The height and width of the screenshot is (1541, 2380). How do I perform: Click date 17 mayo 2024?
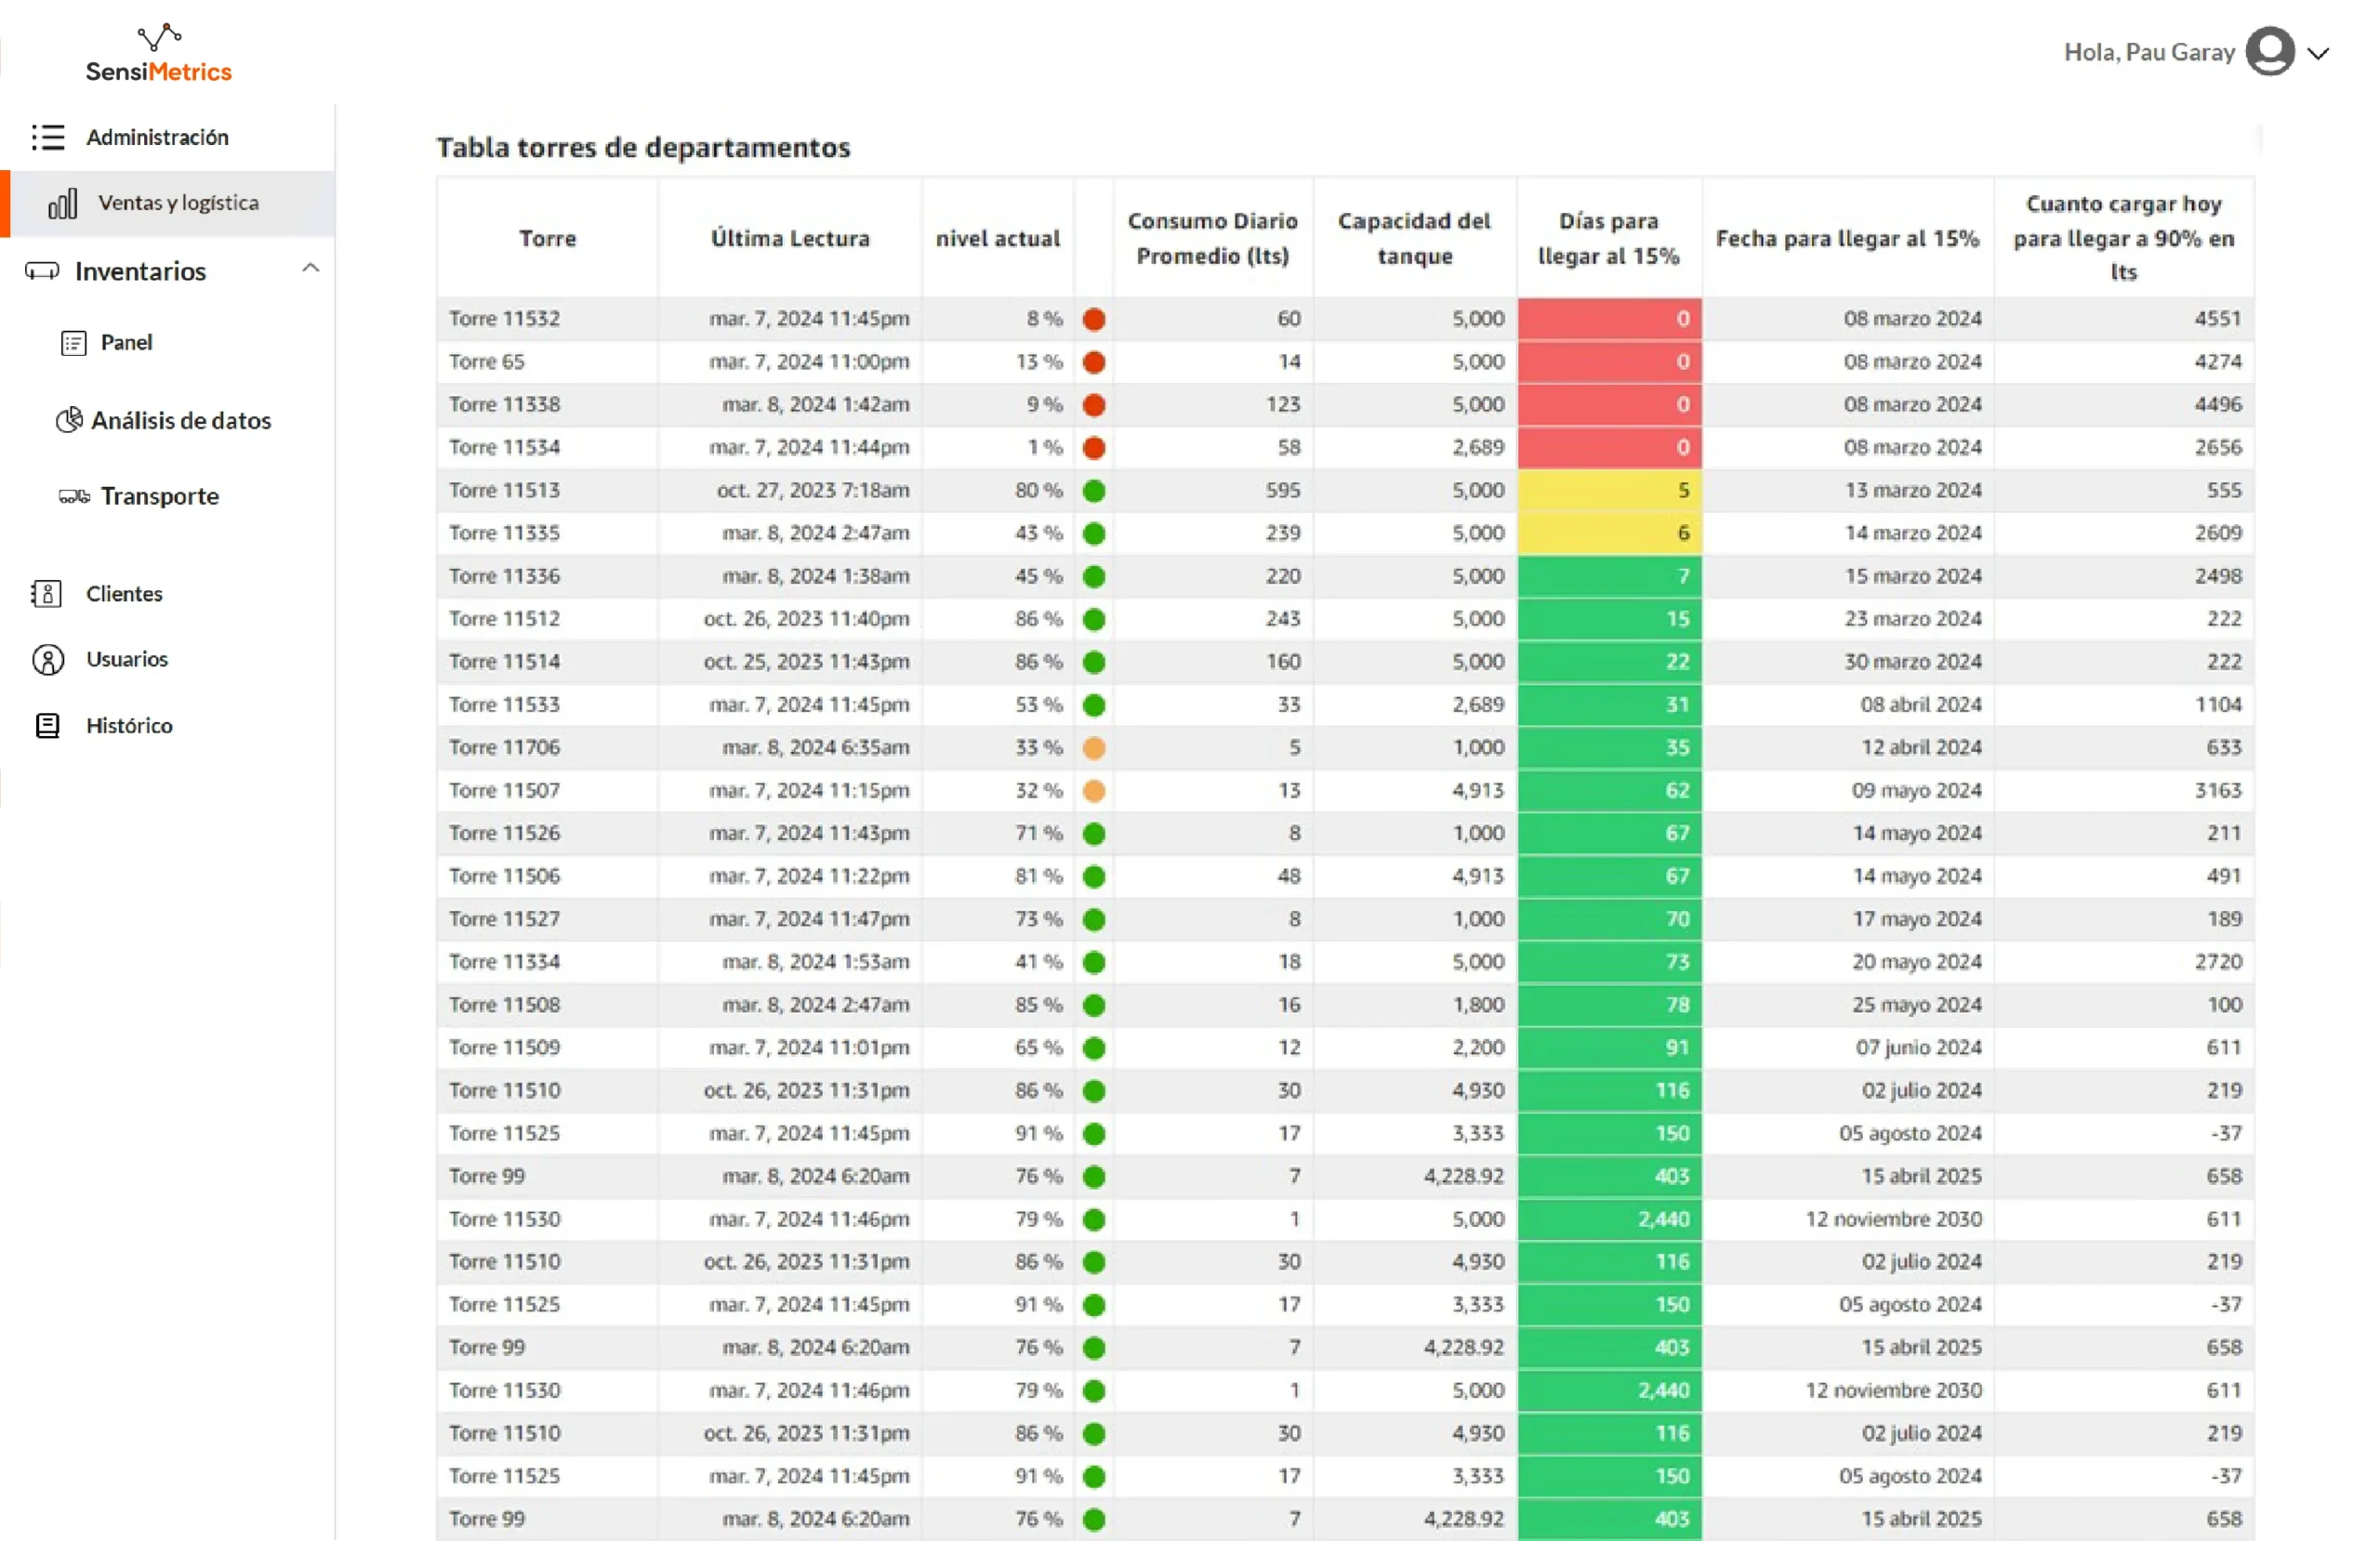point(1916,919)
